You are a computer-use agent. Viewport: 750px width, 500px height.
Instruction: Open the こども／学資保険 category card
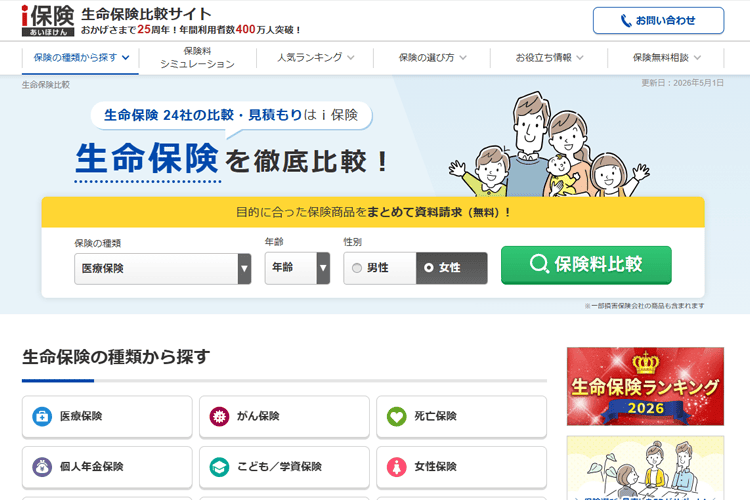[x=284, y=467]
